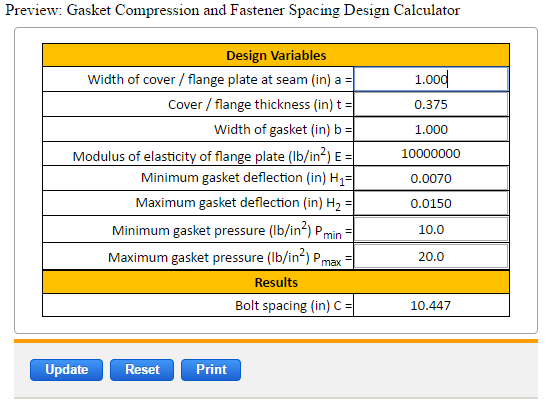The width and height of the screenshot is (546, 407).
Task: Select the cover flange thickness input 0.375
Action: pos(431,104)
